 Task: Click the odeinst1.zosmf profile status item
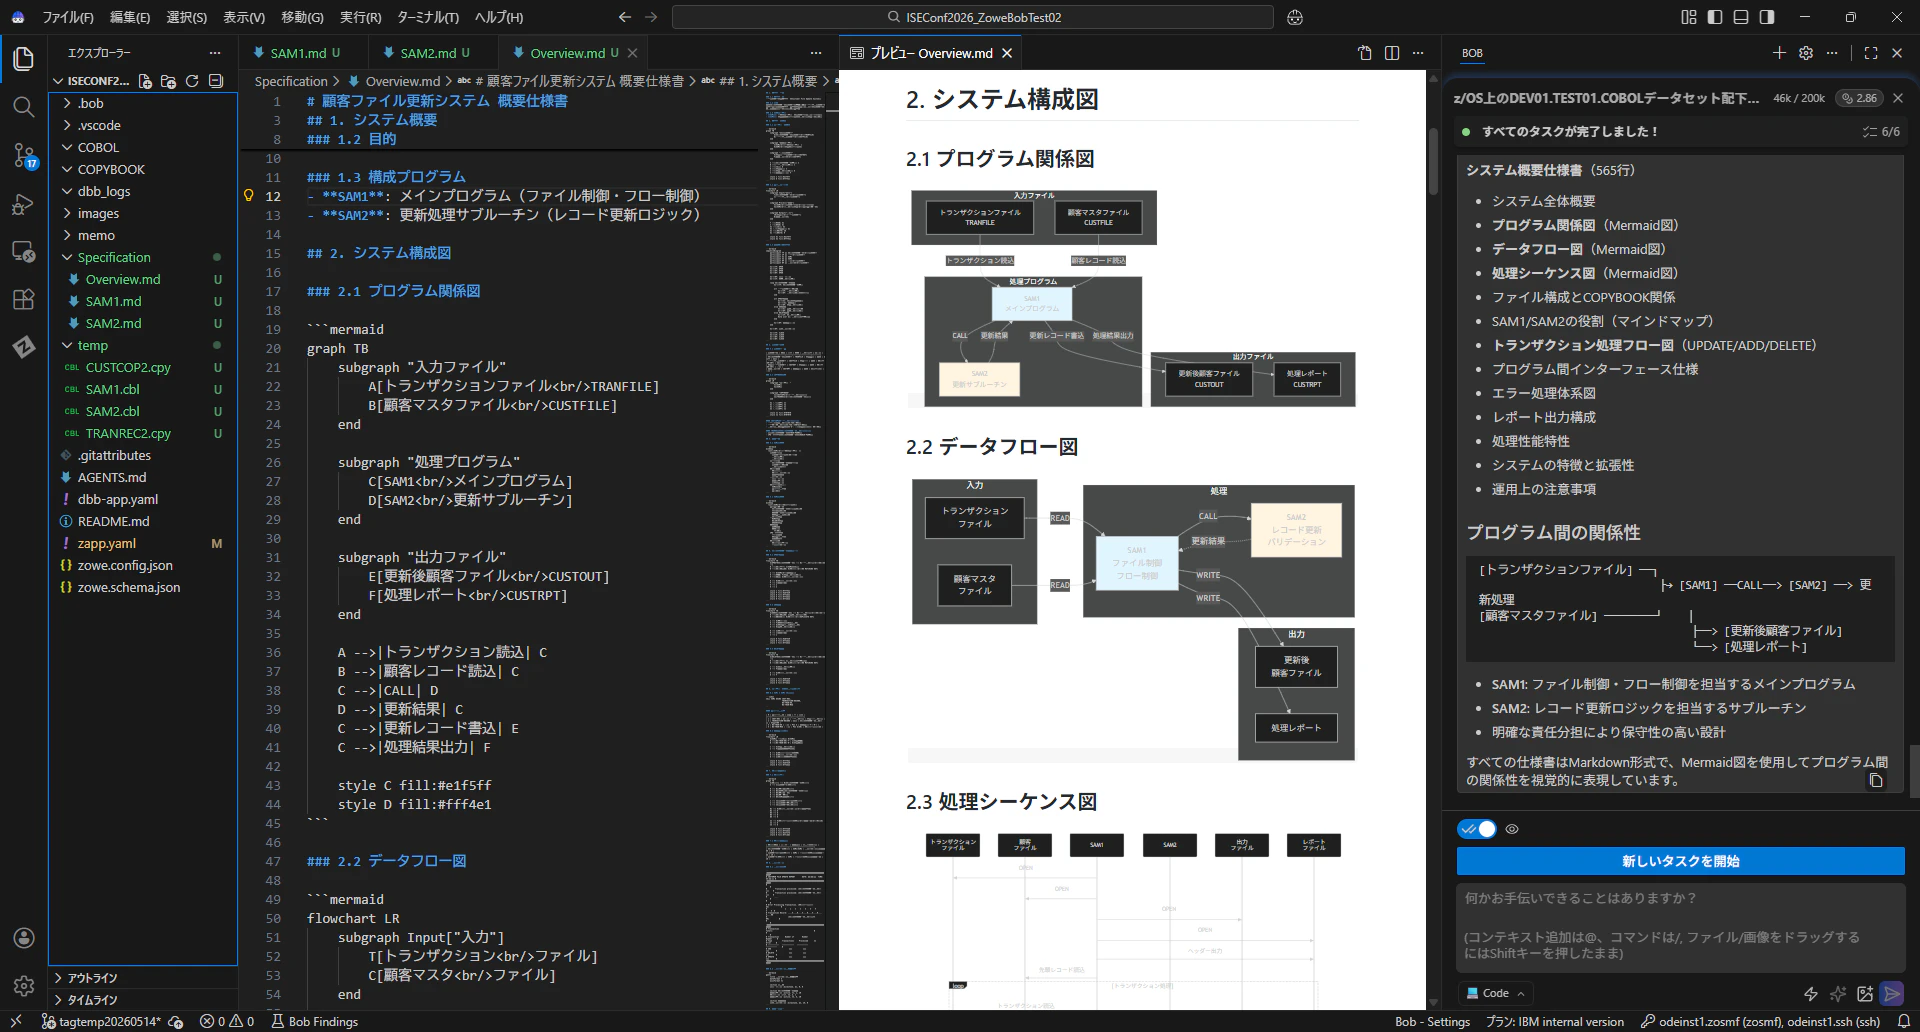click(x=1761, y=1021)
